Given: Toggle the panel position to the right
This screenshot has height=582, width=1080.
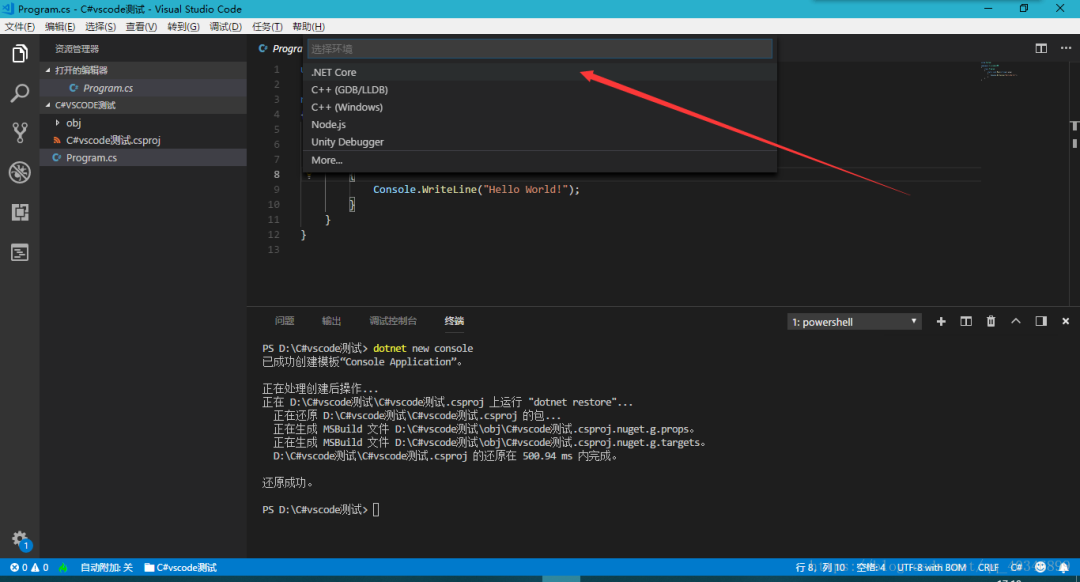Looking at the screenshot, I should click(1041, 321).
